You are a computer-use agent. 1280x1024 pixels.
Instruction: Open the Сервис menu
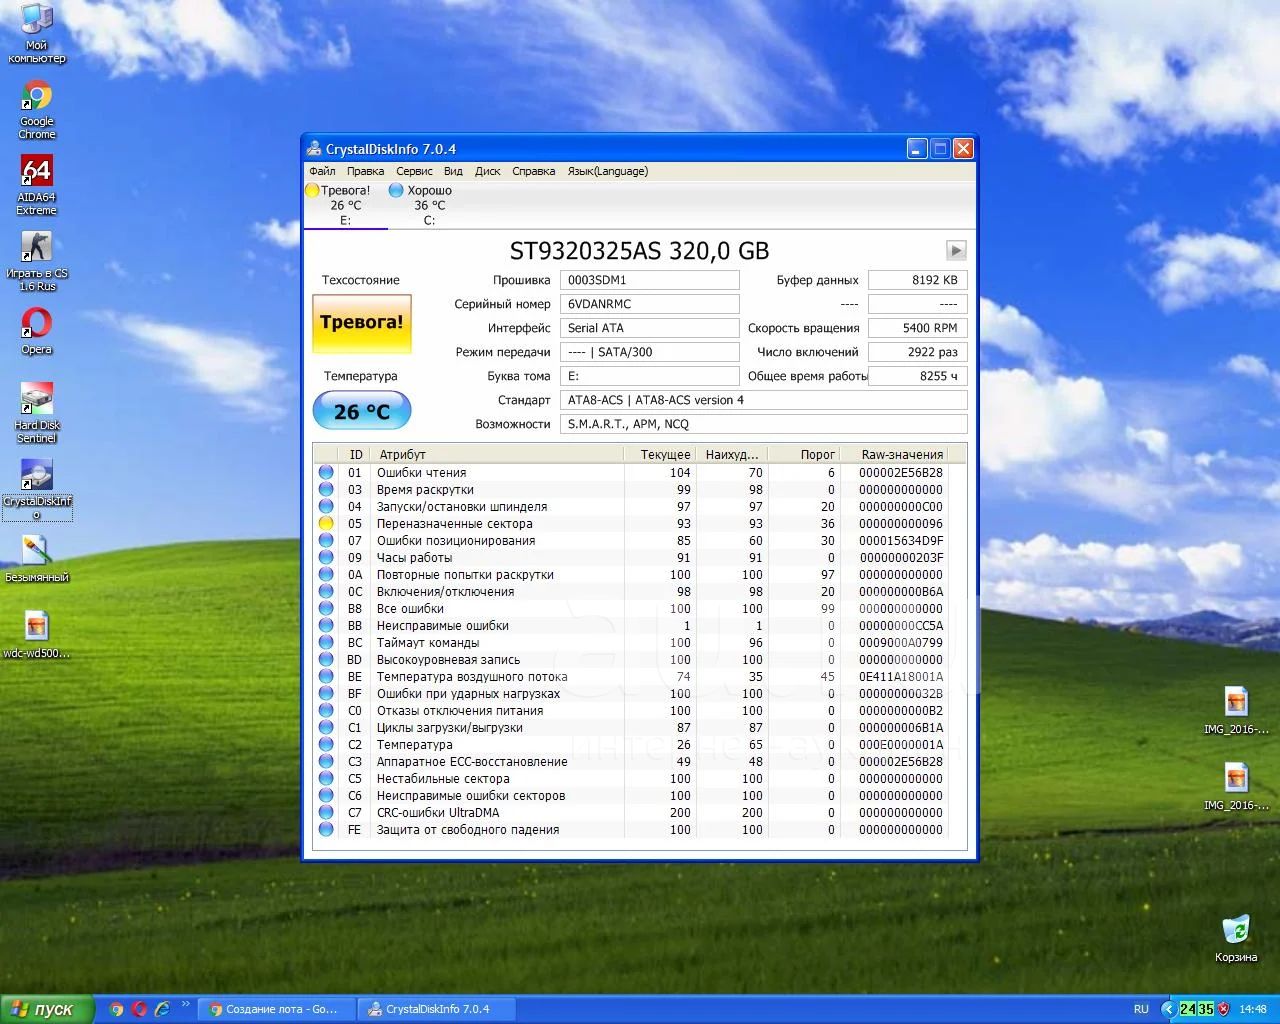(414, 171)
